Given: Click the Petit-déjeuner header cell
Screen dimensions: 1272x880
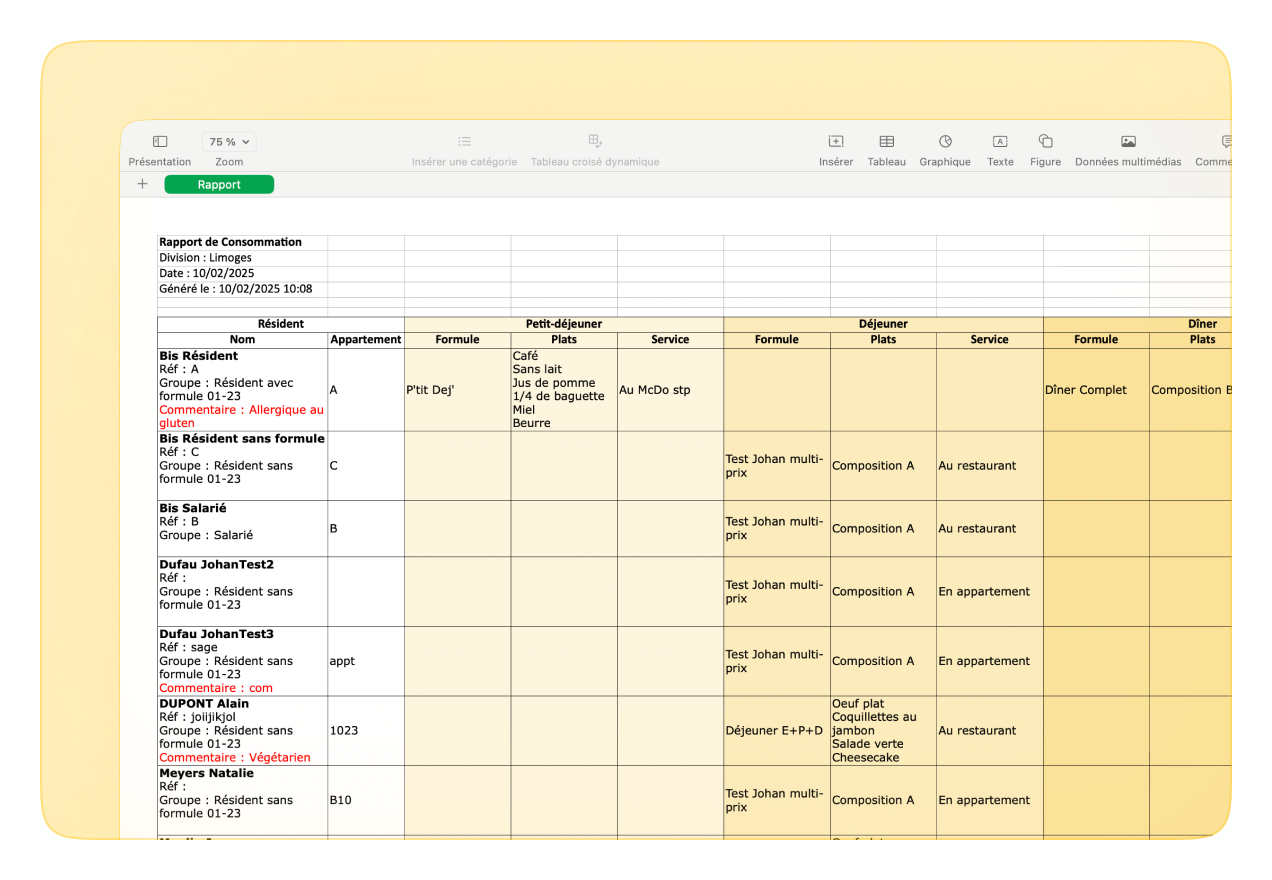Looking at the screenshot, I should (563, 324).
